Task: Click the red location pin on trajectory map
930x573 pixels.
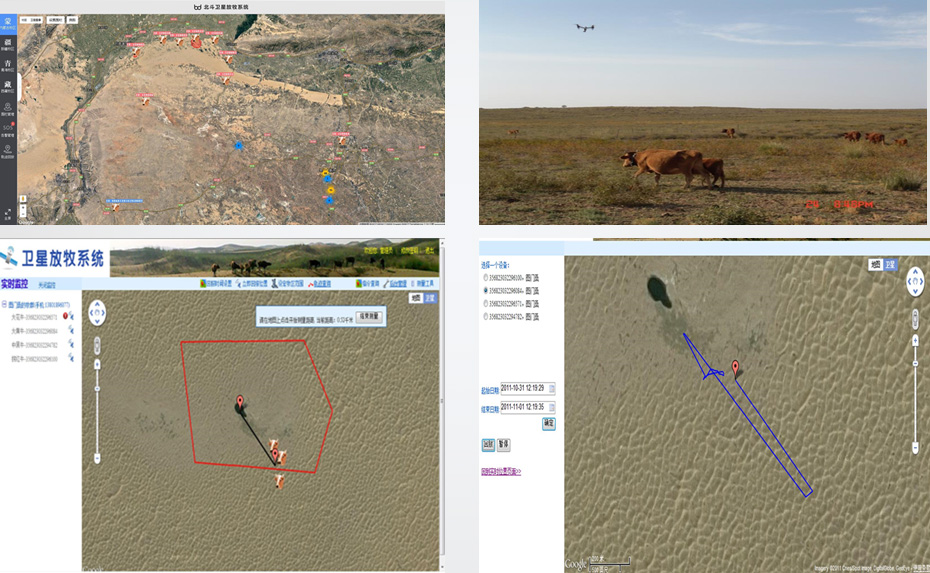Action: (735, 367)
